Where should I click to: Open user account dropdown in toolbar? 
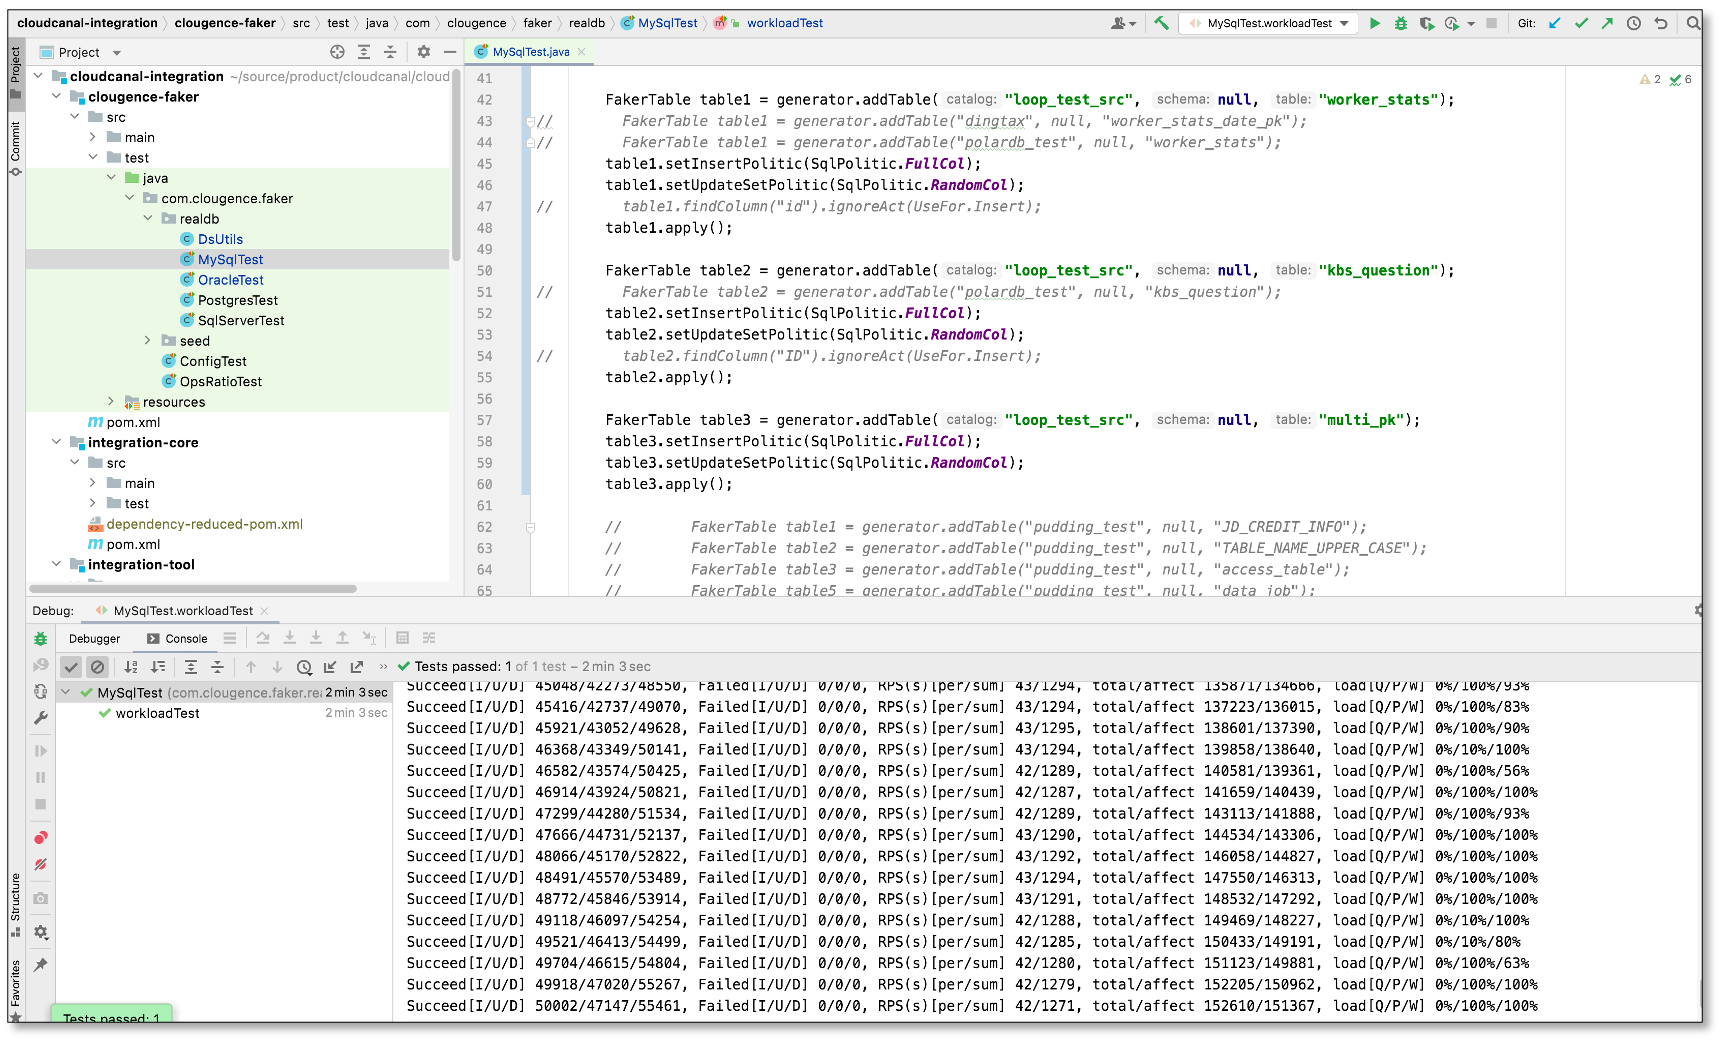click(1124, 23)
